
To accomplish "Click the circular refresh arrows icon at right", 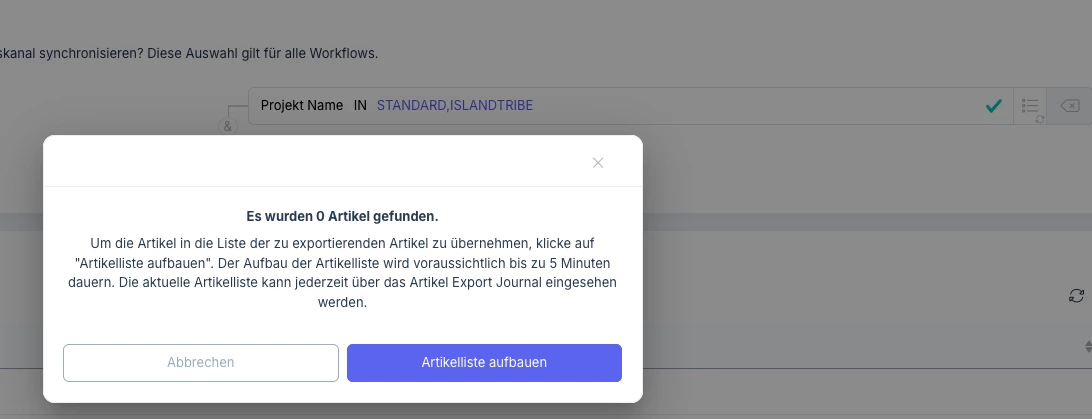I will (x=1076, y=296).
